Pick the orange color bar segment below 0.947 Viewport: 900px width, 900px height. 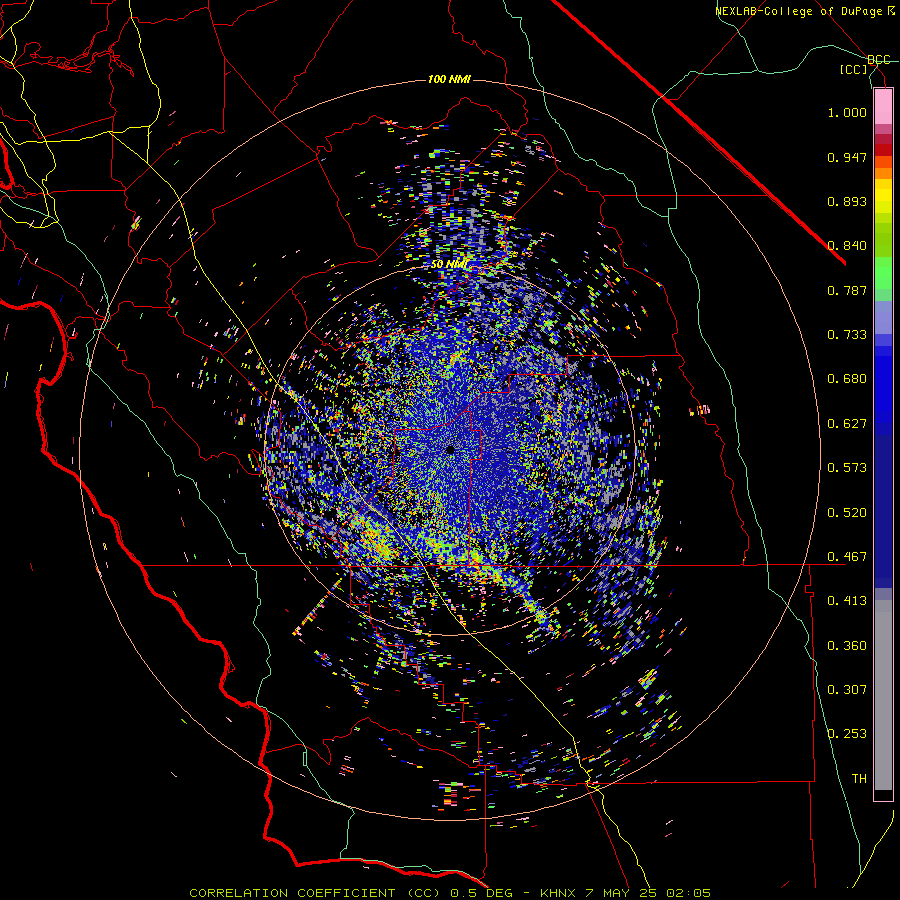click(x=883, y=173)
